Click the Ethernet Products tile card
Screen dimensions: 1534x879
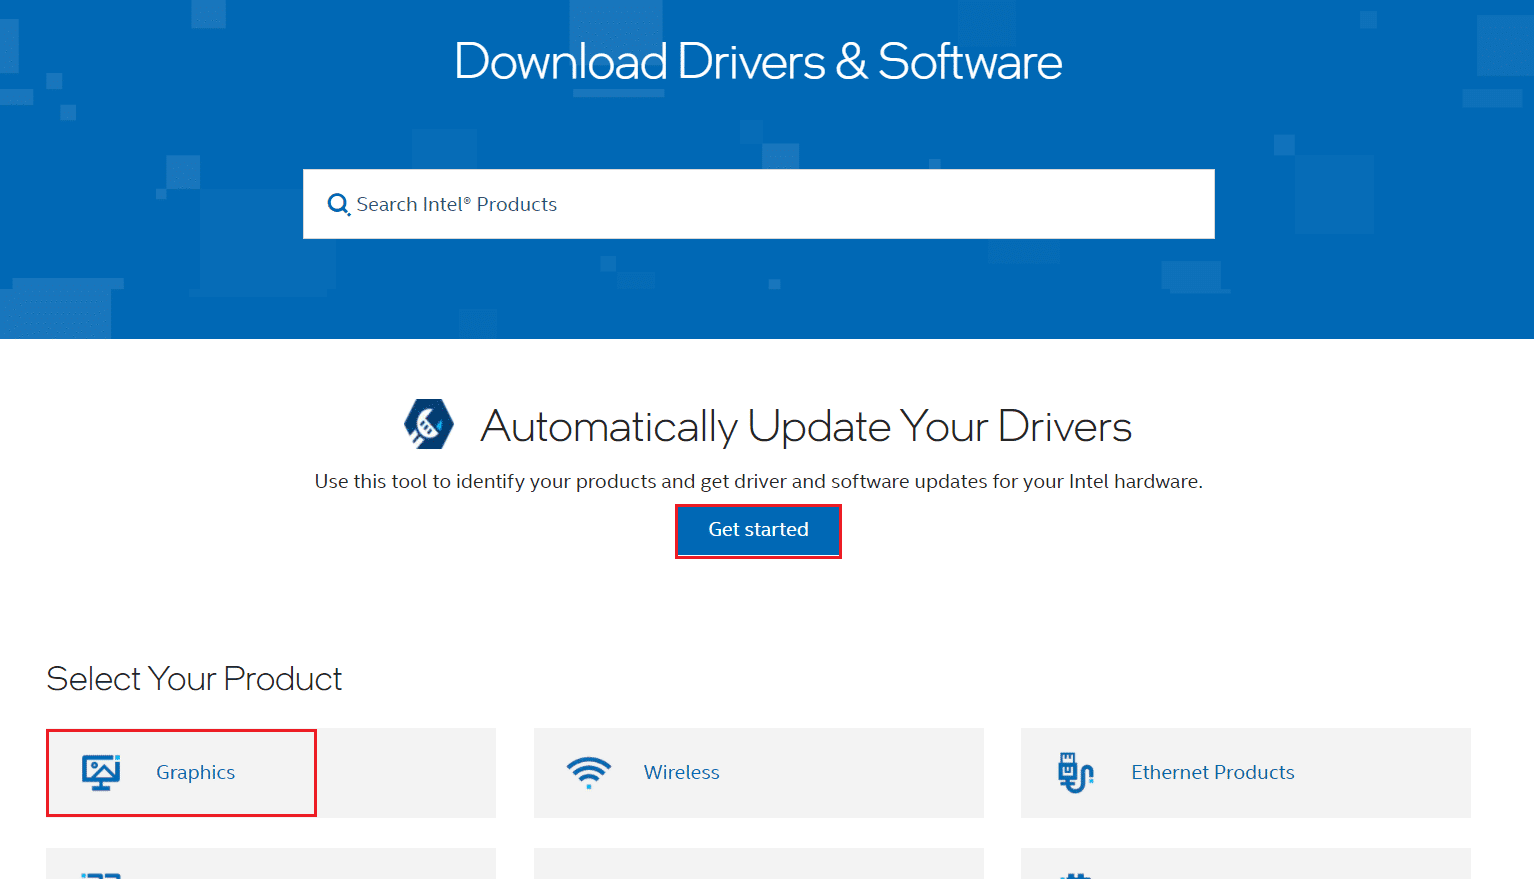(1245, 772)
